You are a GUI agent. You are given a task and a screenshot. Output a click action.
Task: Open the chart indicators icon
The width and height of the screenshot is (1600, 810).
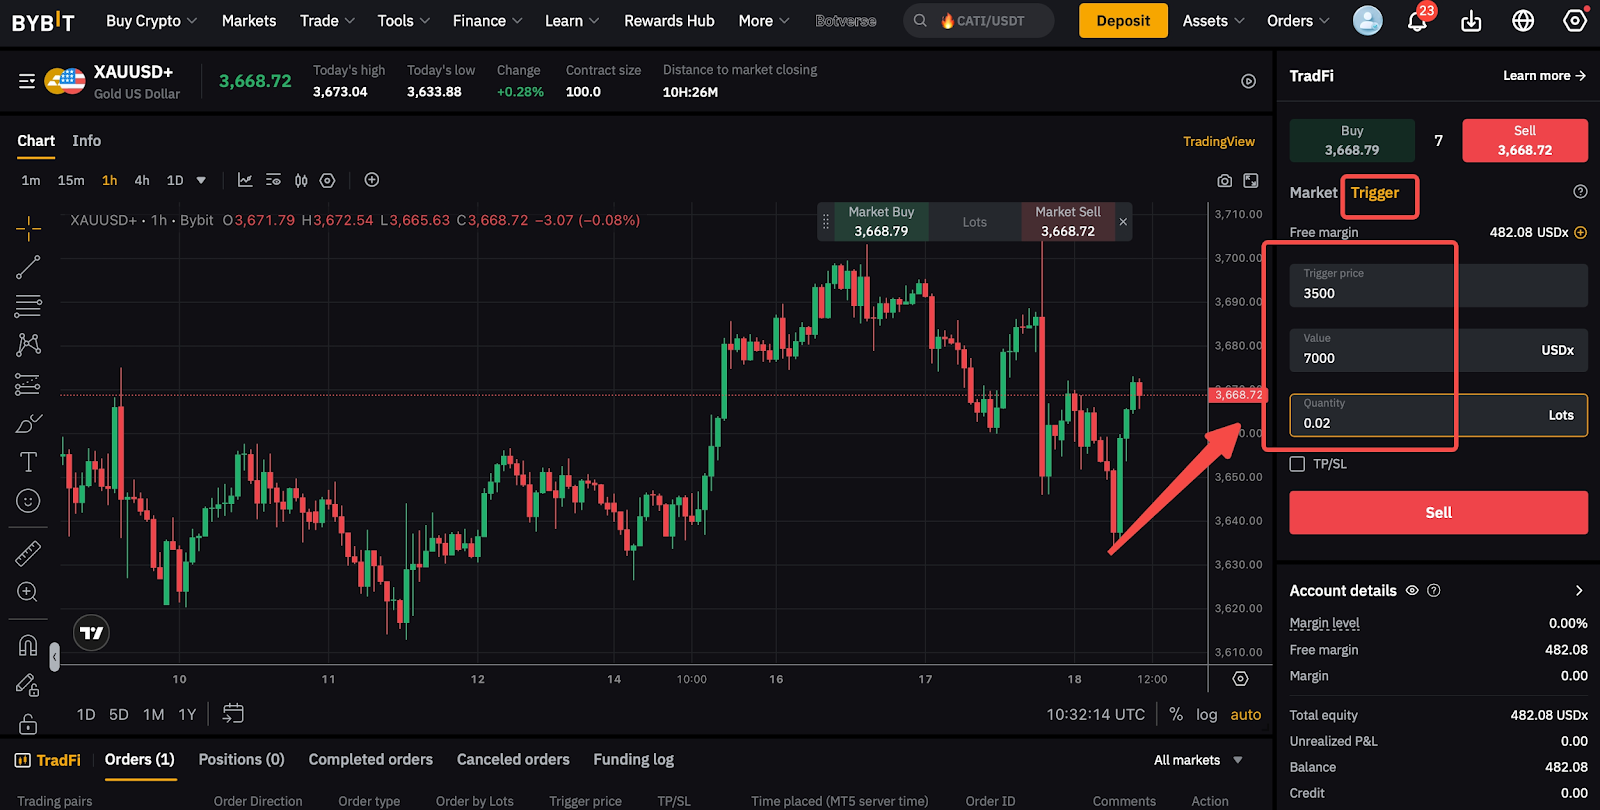tap(245, 180)
